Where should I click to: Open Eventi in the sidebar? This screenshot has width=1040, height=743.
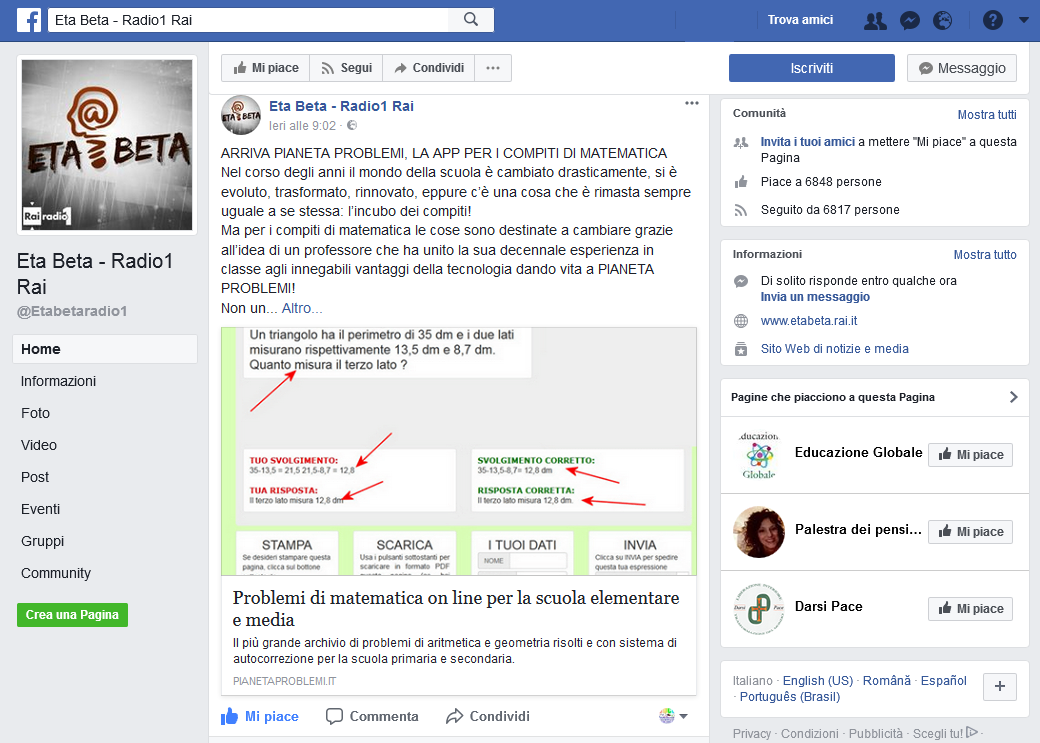[x=40, y=509]
